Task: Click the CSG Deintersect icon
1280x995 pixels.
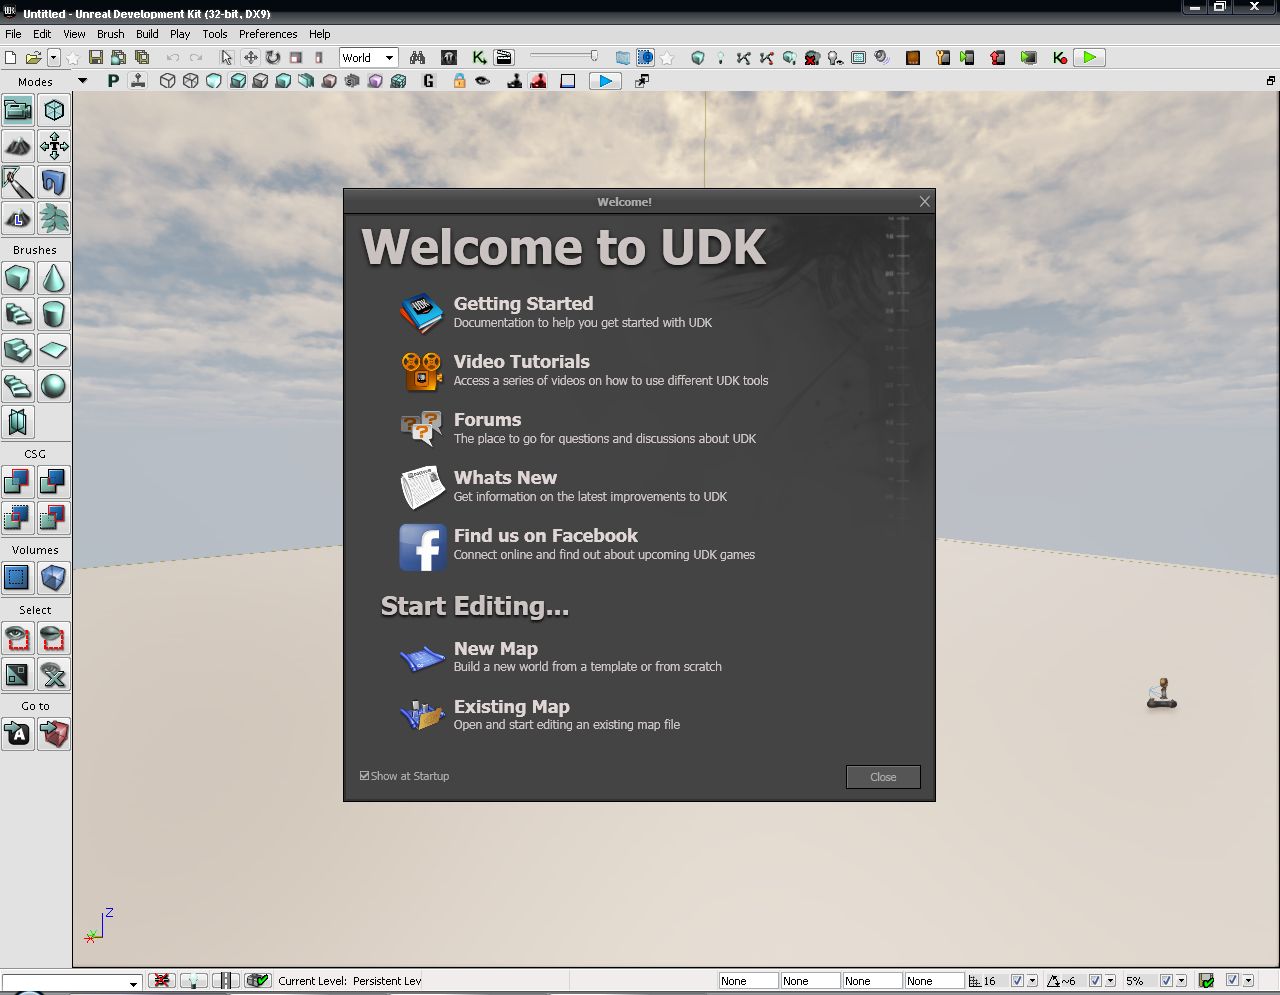Action: pyautogui.click(x=54, y=518)
